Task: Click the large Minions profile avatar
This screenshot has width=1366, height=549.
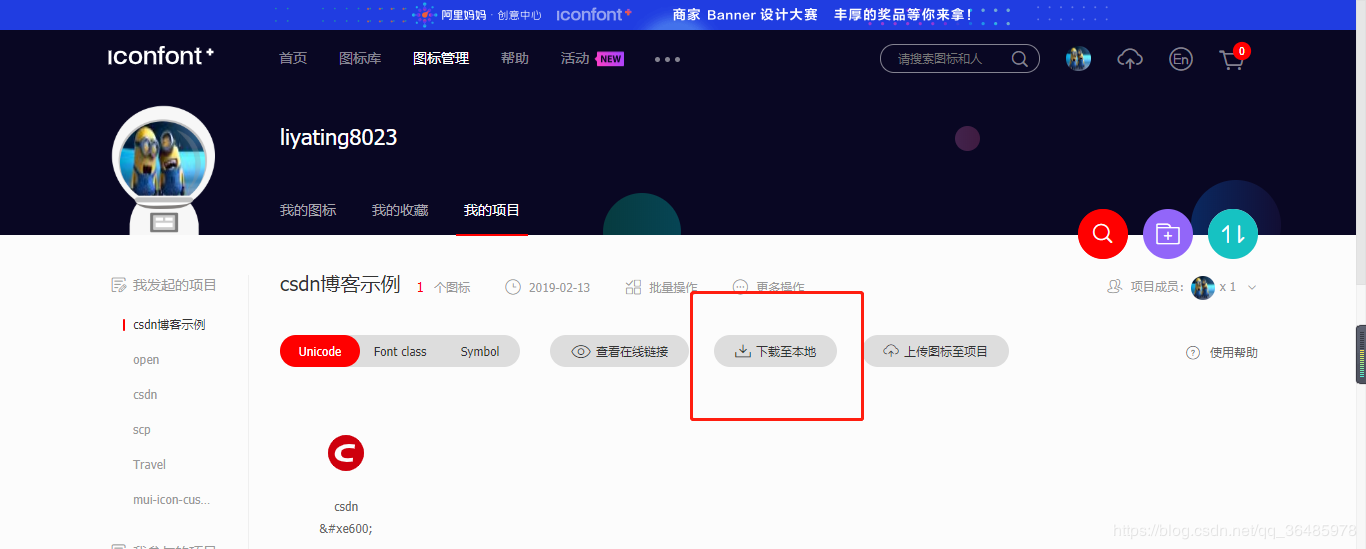Action: pos(163,158)
